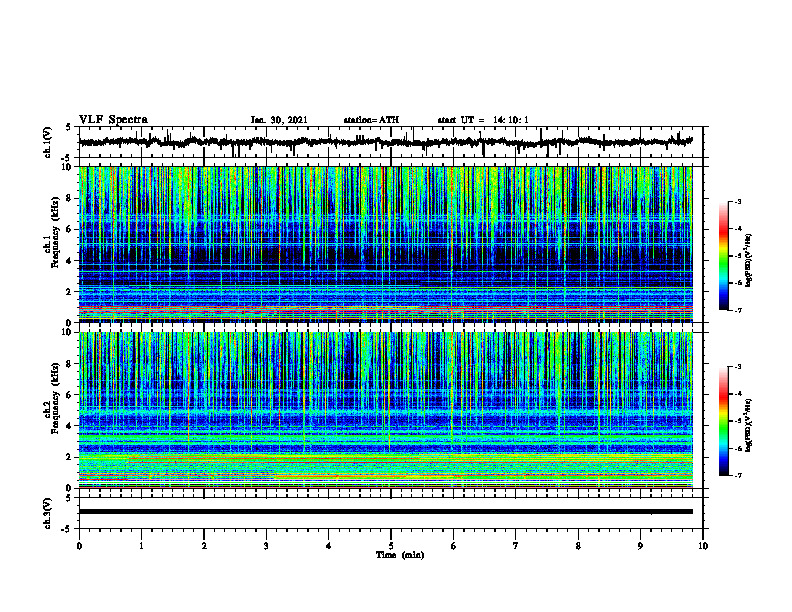Click the "-3" label on ch.2 color bar
Image resolution: width=792 pixels, height=612 pixels.
pyautogui.click(x=737, y=367)
